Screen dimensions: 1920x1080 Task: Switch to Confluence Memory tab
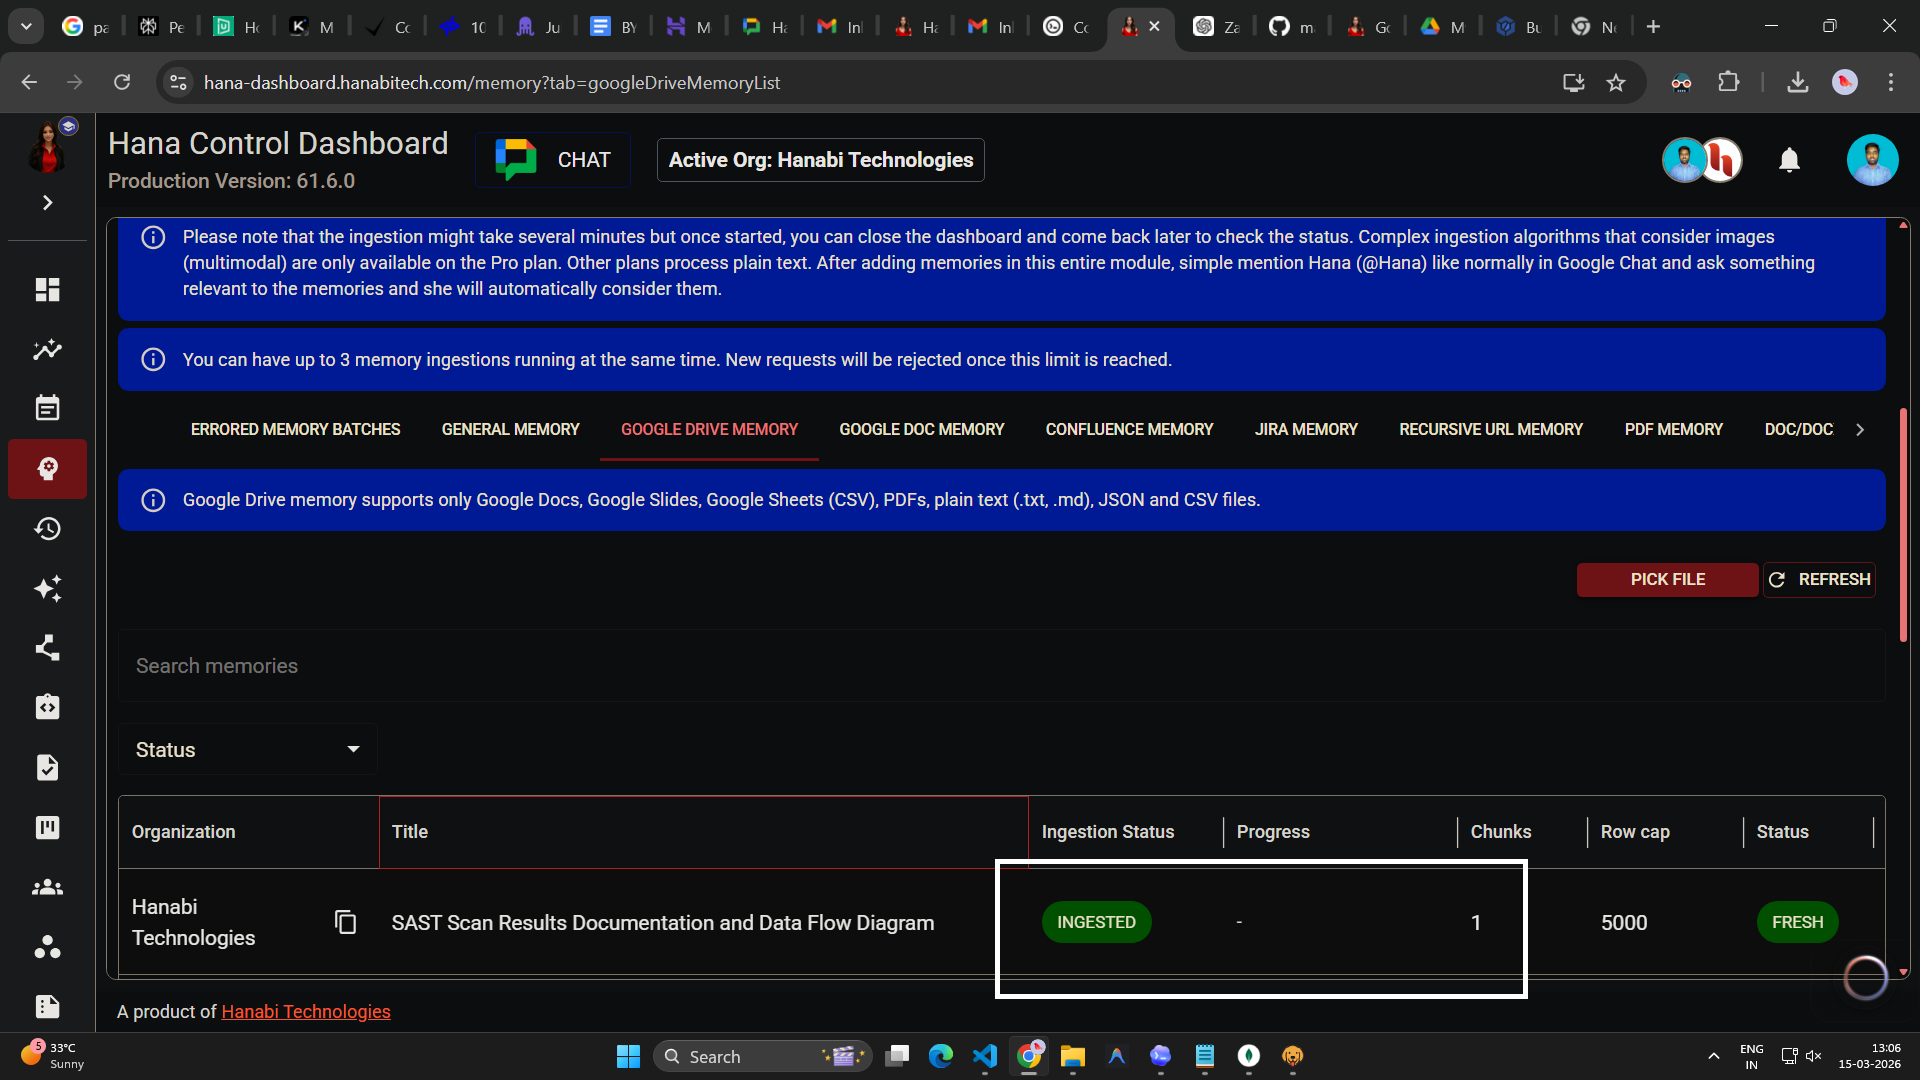[1129, 429]
